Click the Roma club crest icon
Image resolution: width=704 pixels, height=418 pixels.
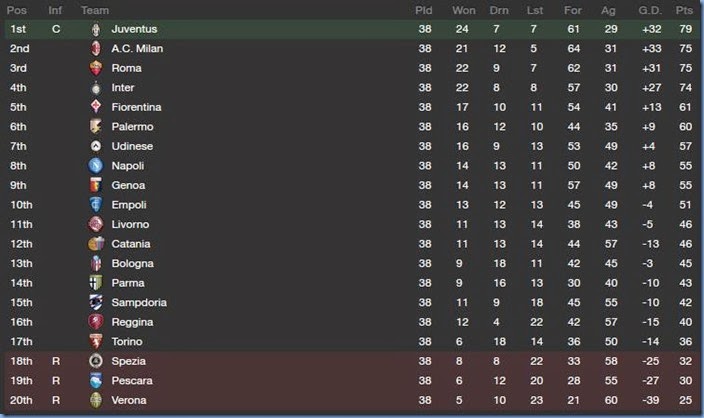(96, 68)
